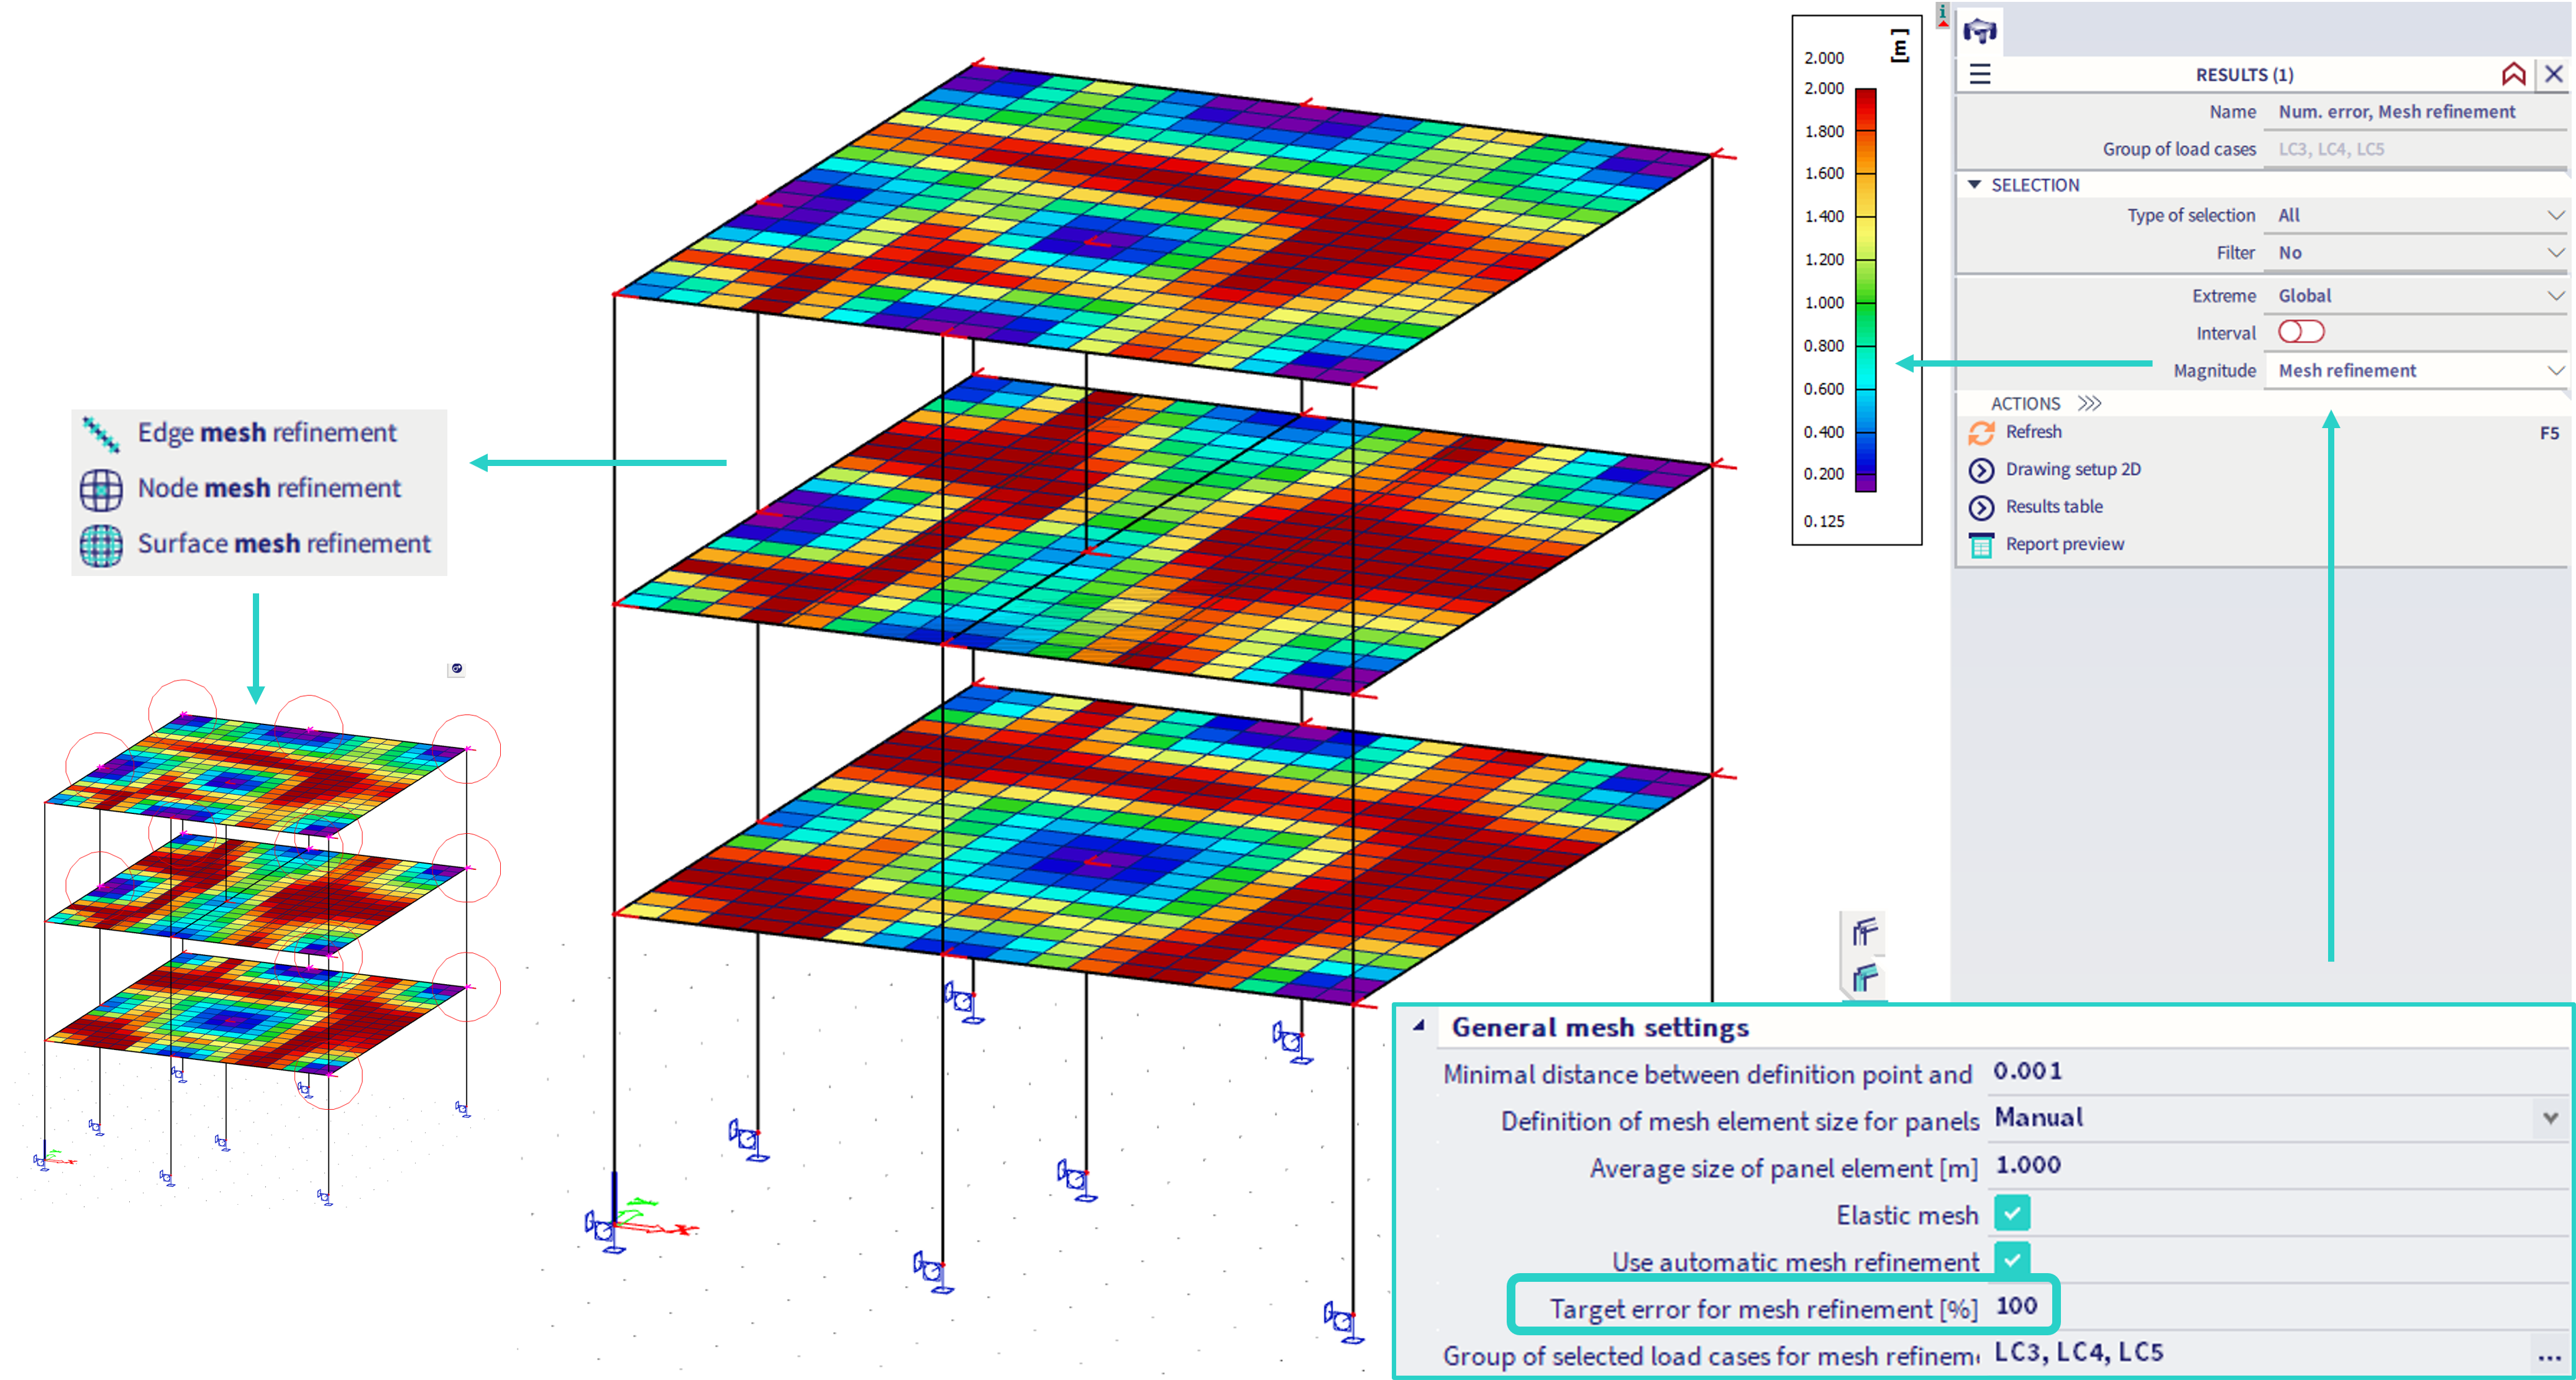Viewport: 2576px width, 1380px height.
Task: Click the Target error for mesh refinement field
Action: [2016, 1306]
